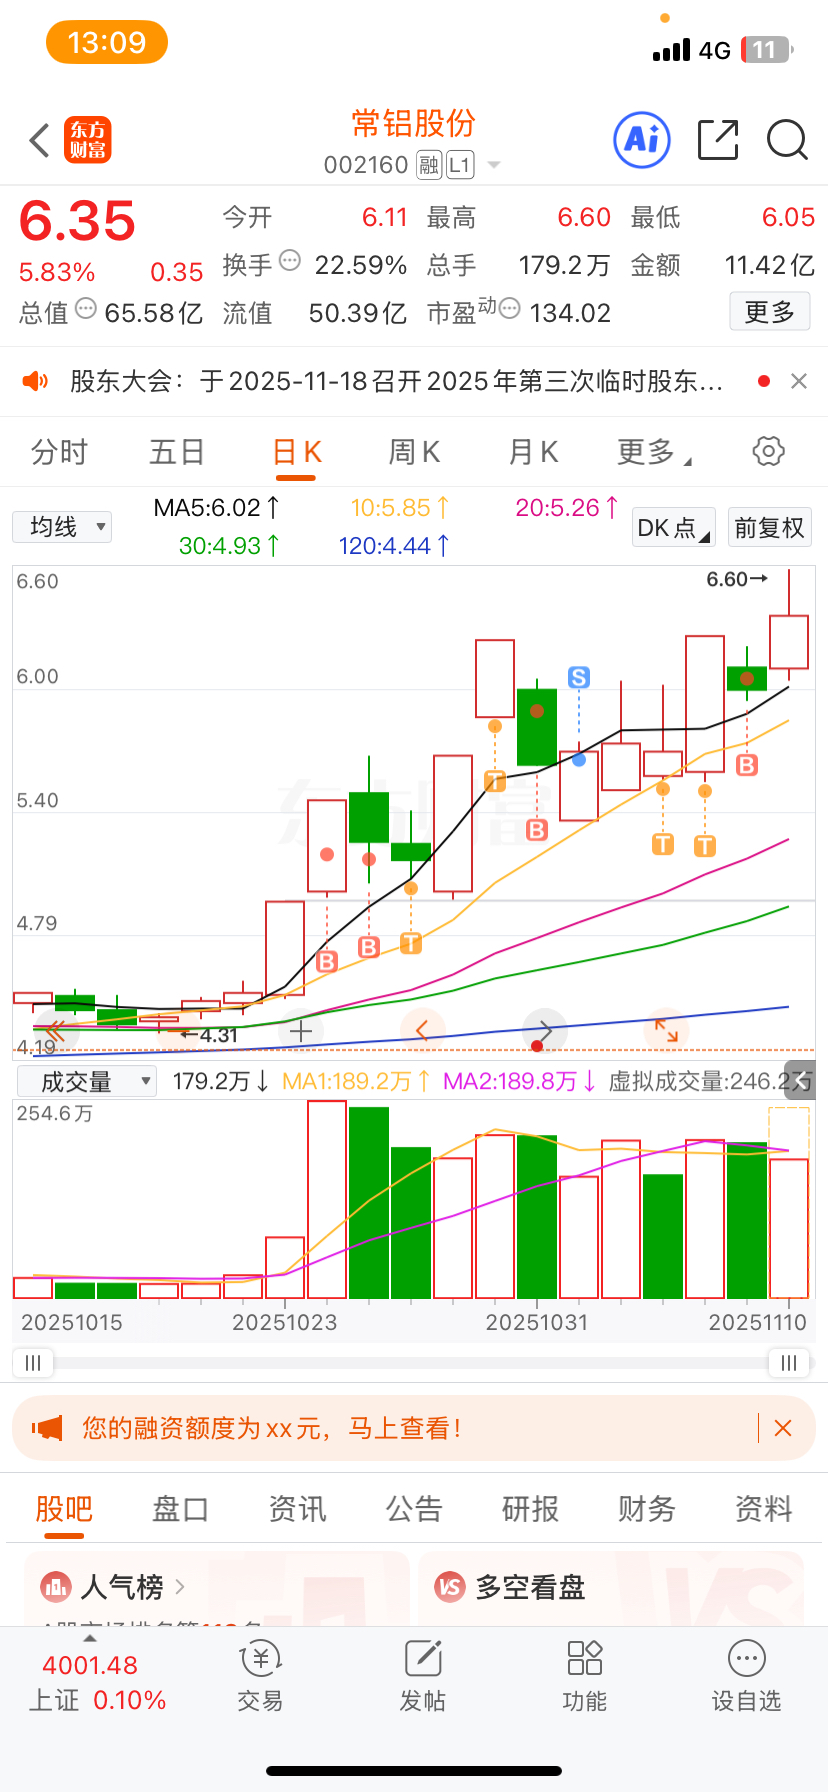This screenshot has height=1792, width=828.
Task: Expand stock title dropdown arrow
Action: pos(493,166)
